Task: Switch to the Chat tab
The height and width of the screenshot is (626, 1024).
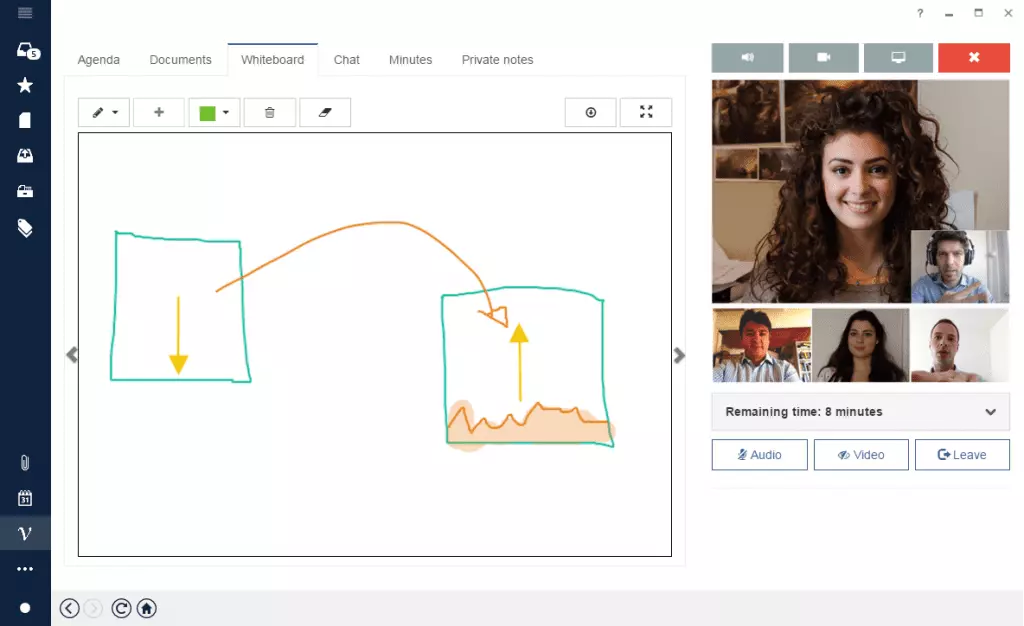Action: [x=347, y=60]
